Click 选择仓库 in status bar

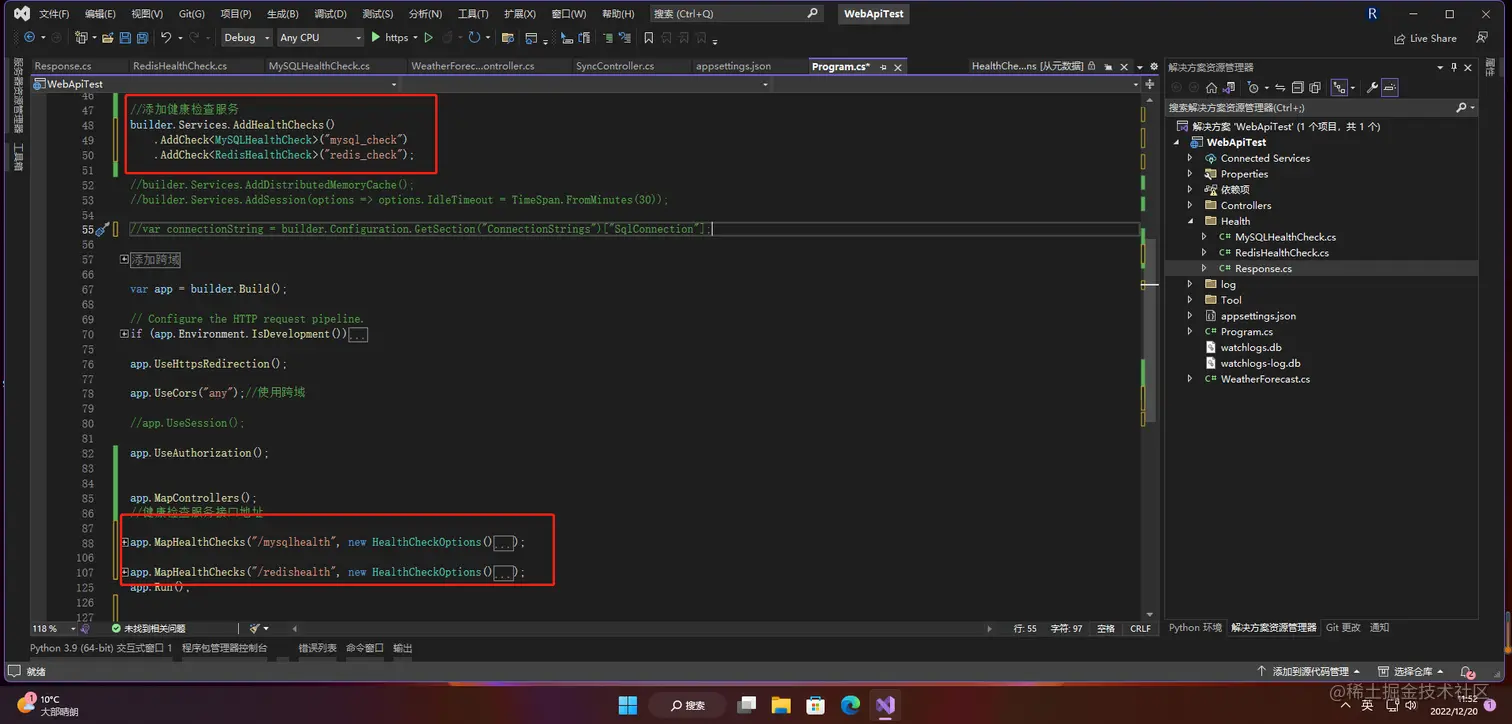[1410, 672]
